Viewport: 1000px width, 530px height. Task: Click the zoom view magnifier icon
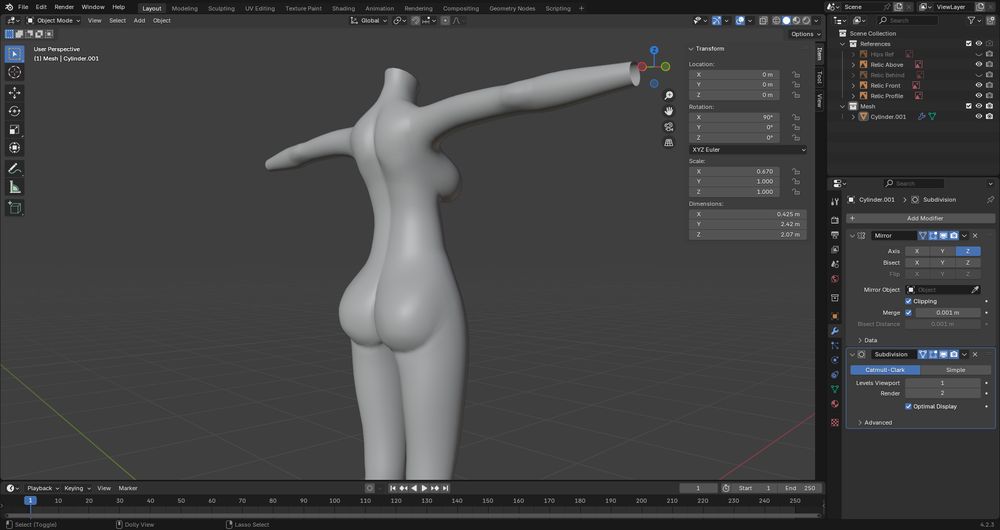[668, 96]
